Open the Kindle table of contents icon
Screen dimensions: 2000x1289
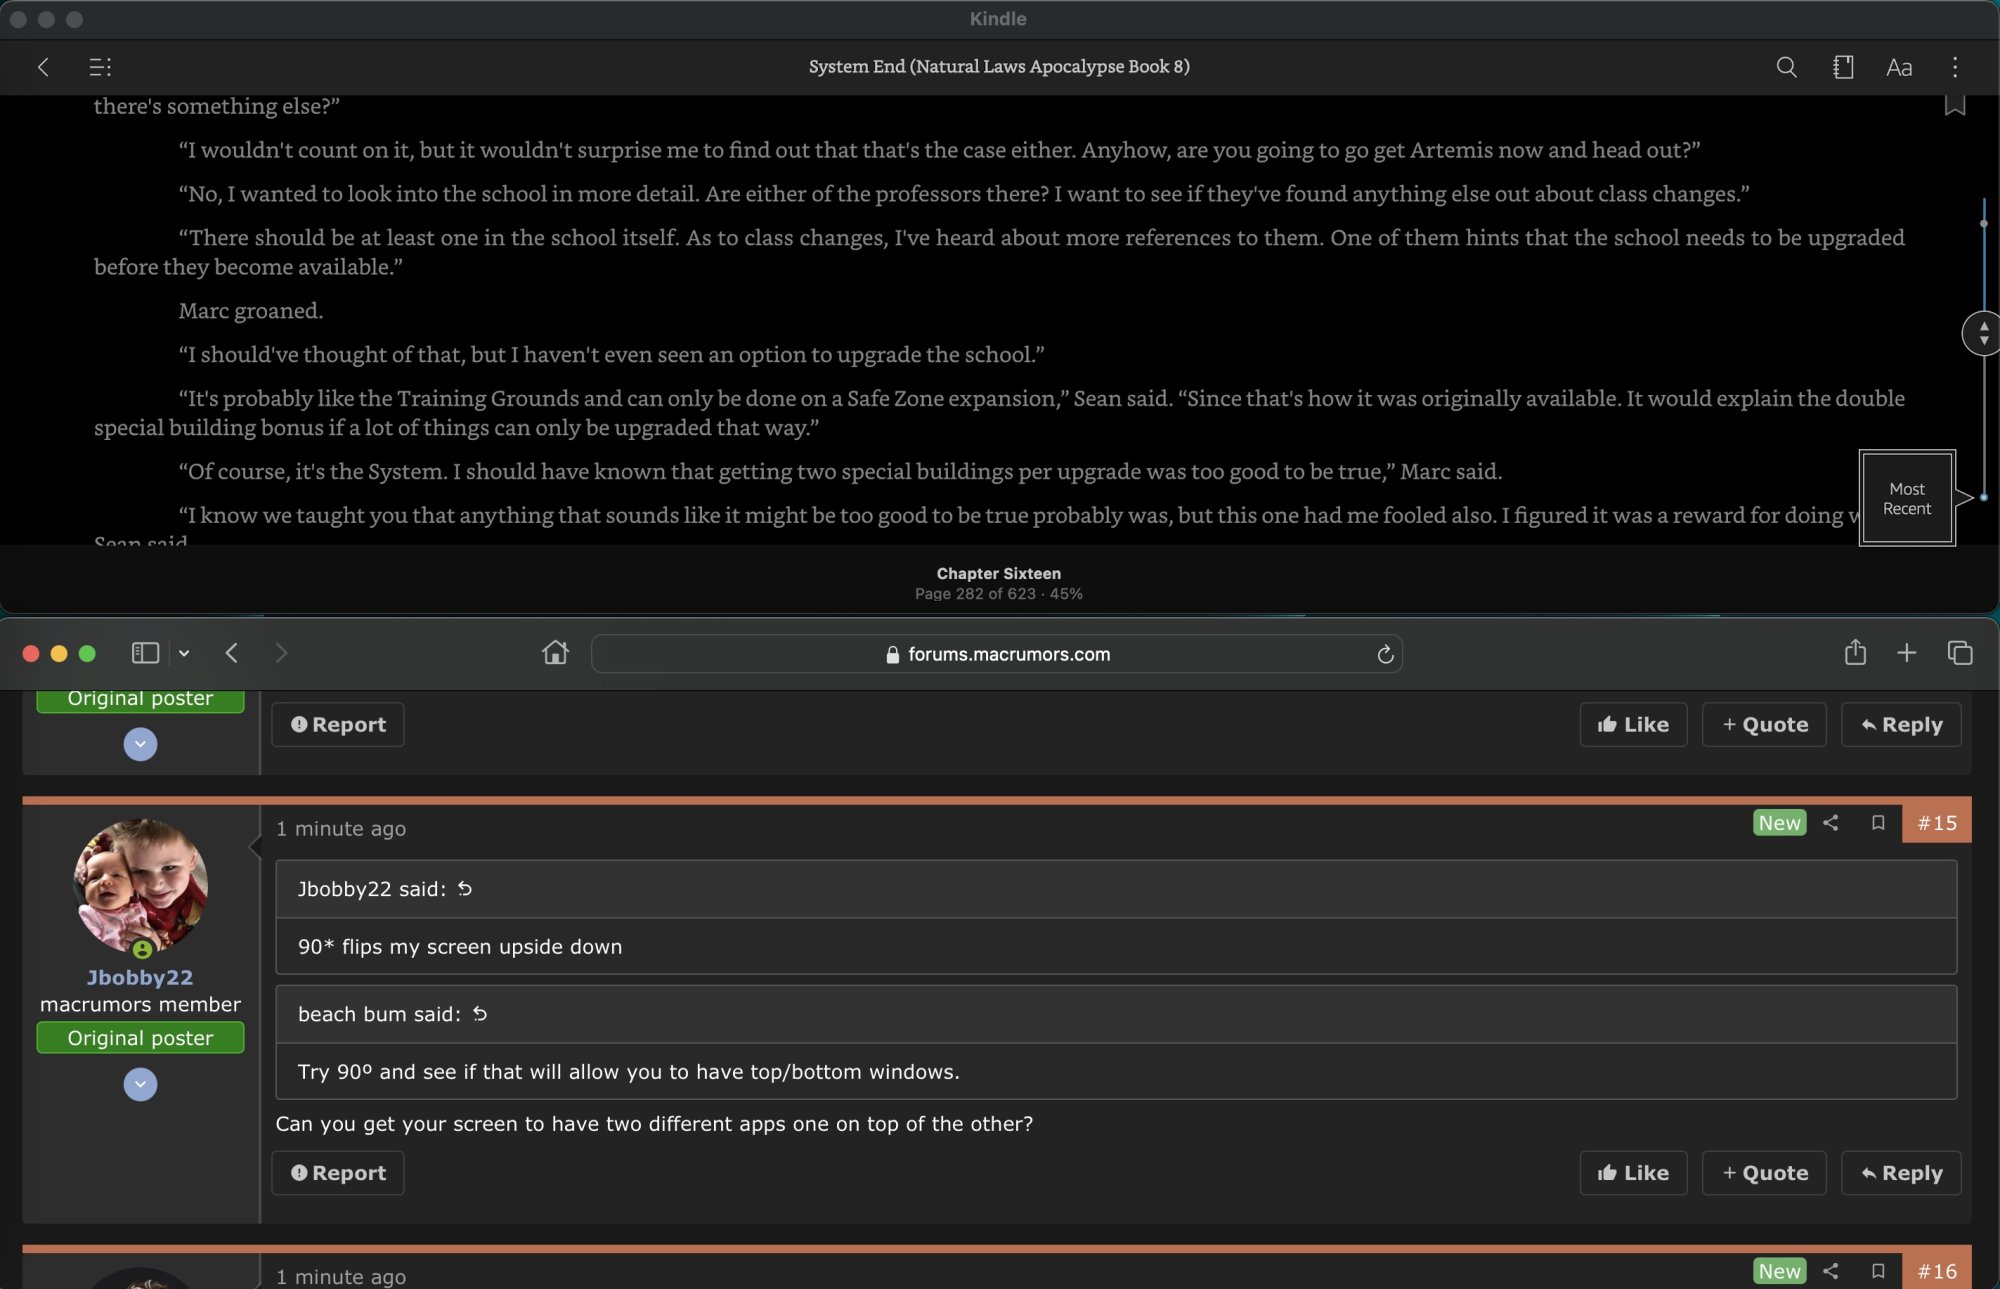tap(100, 67)
